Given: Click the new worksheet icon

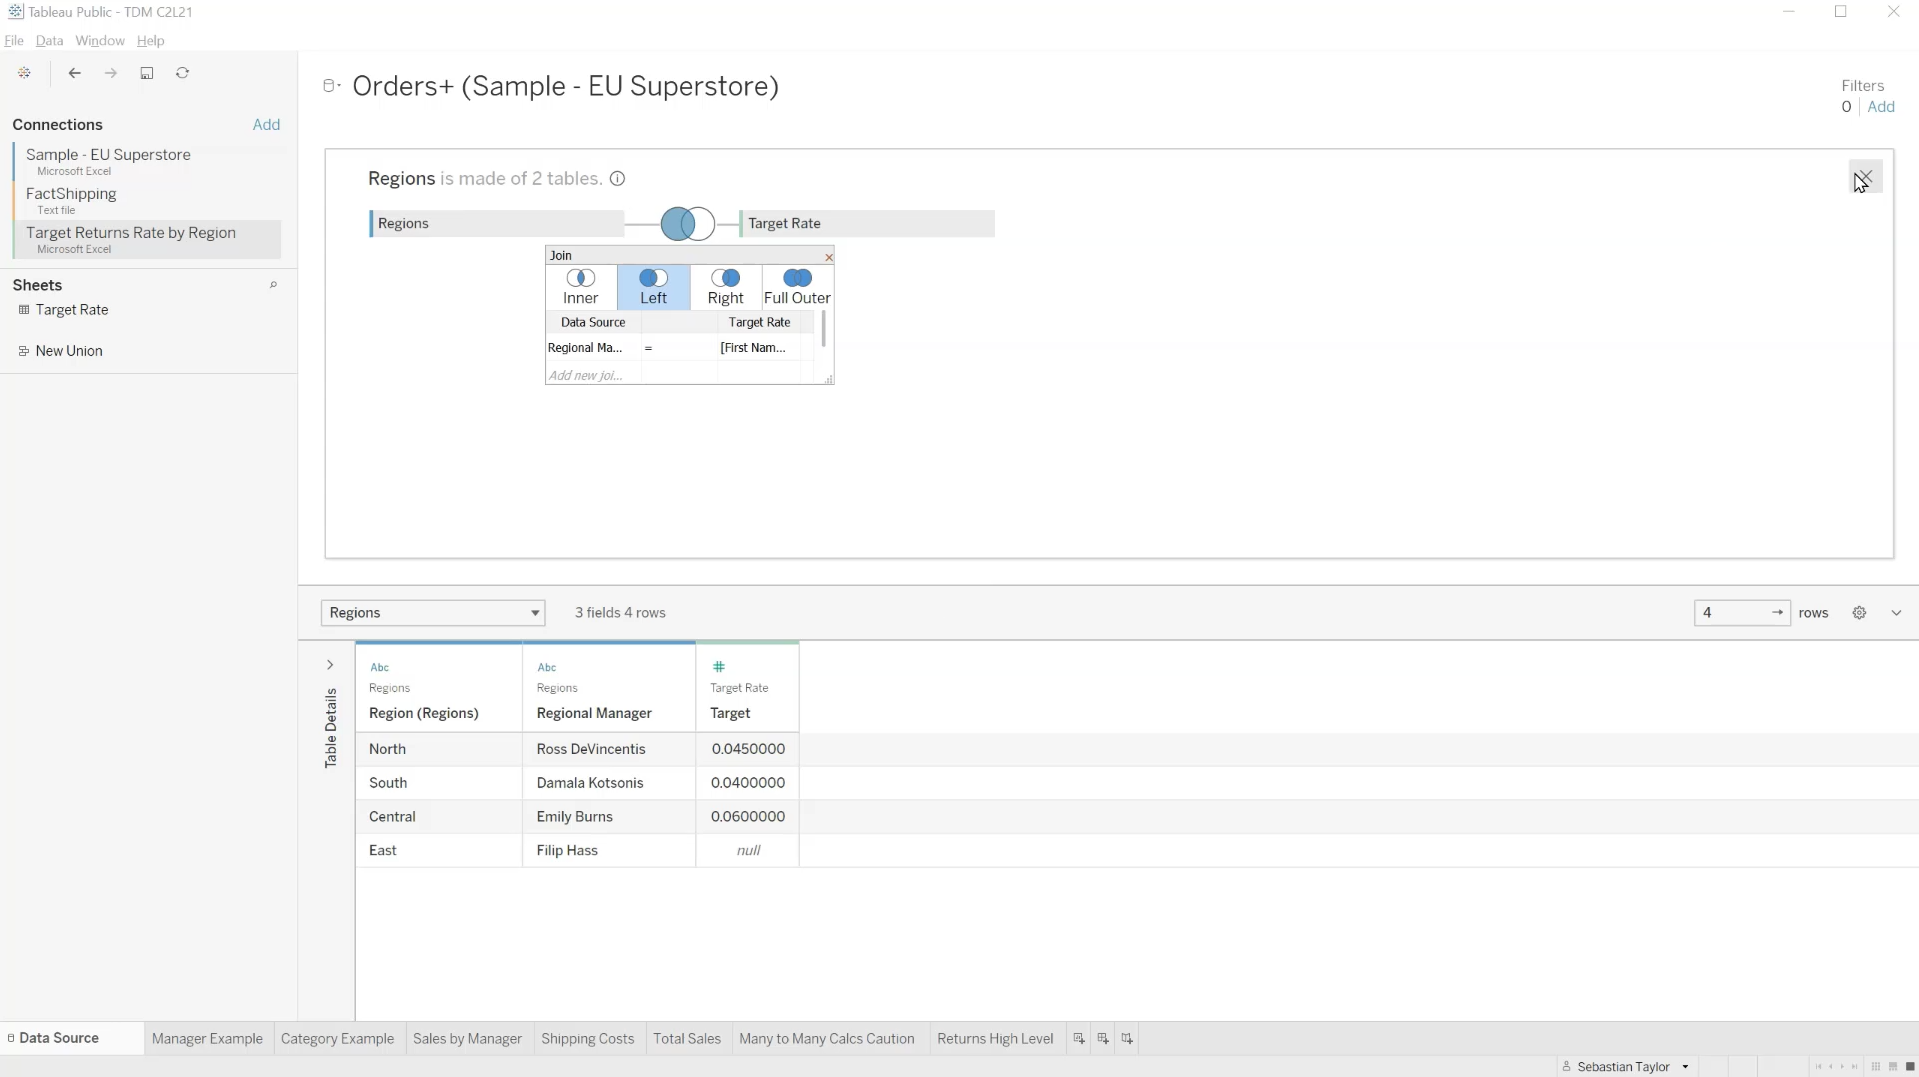Looking at the screenshot, I should point(1079,1039).
